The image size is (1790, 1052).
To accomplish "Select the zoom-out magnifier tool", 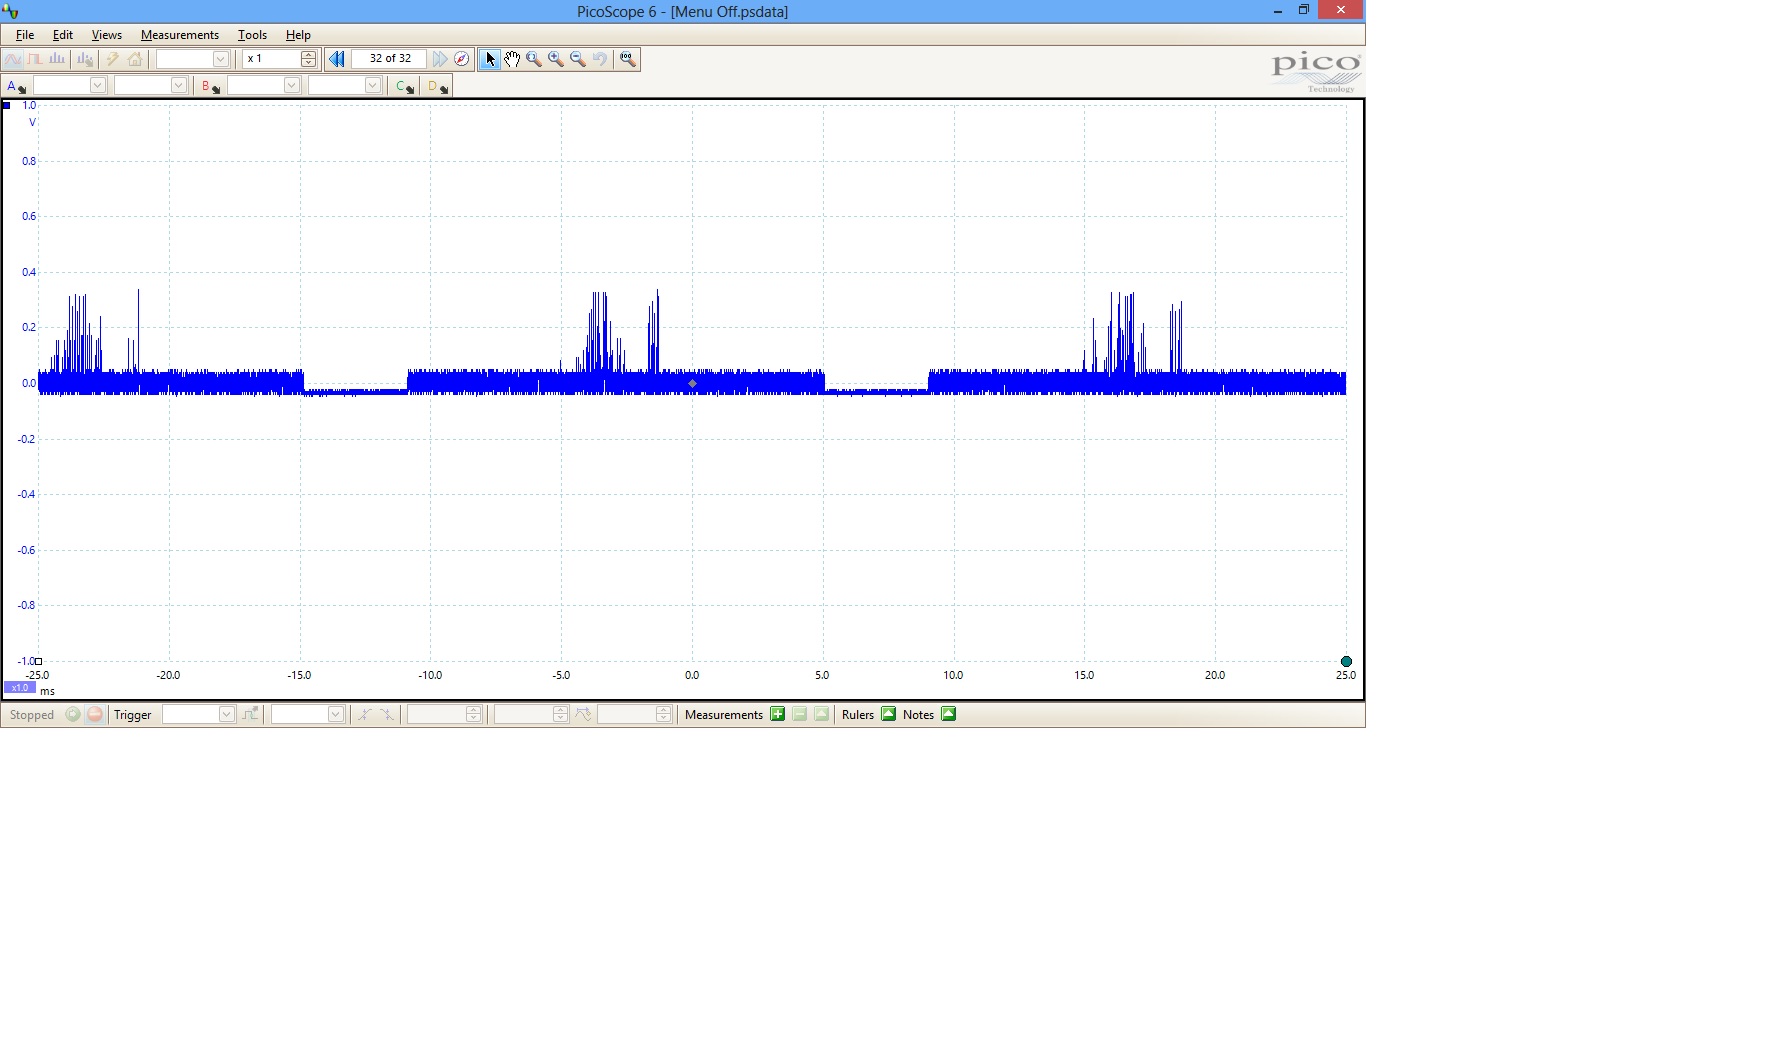I will (x=578, y=59).
